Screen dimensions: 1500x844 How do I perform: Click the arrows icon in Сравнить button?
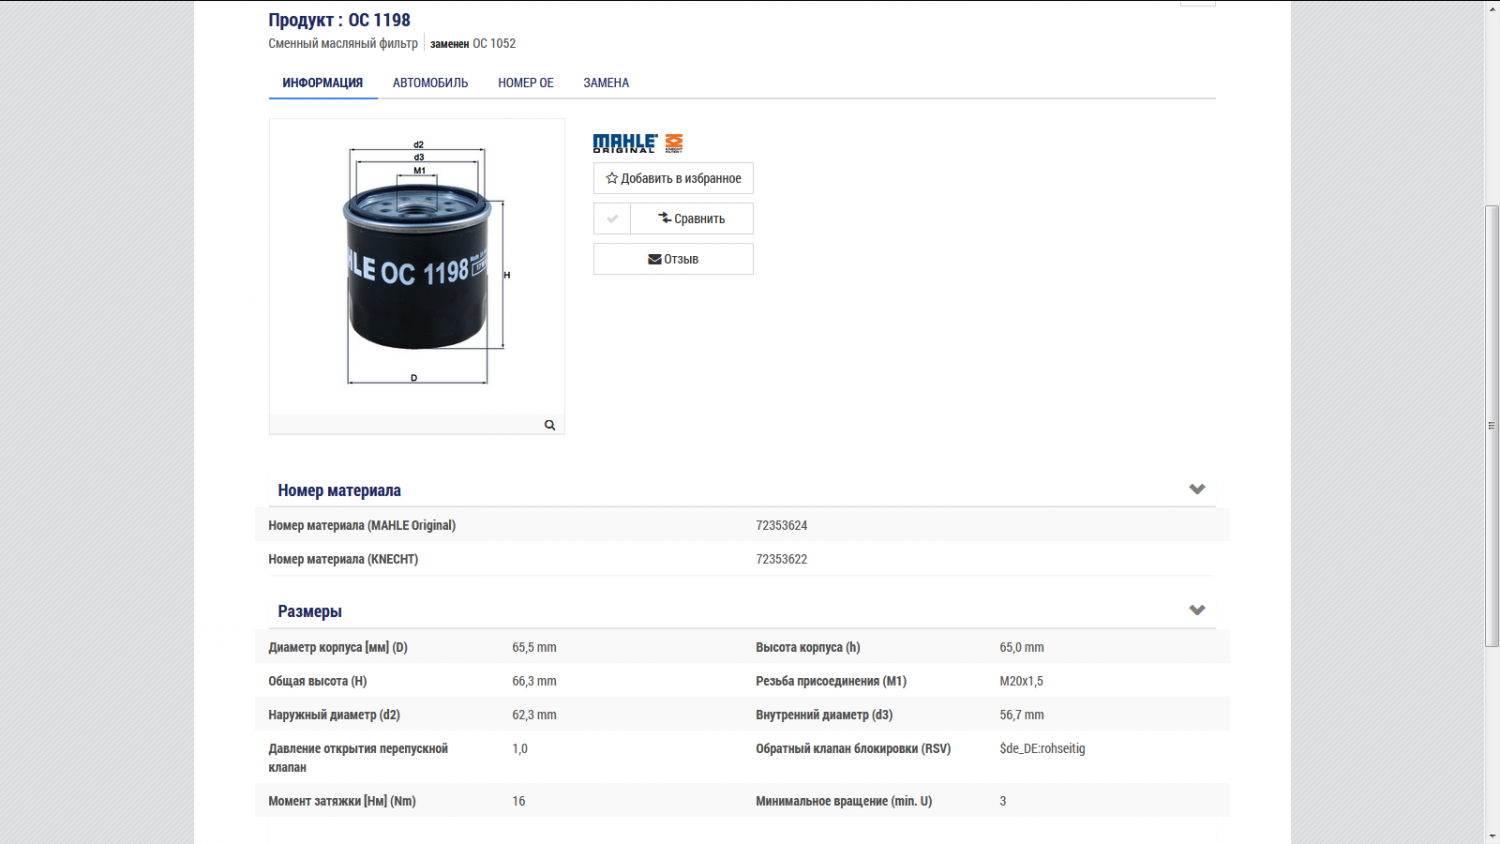point(665,218)
